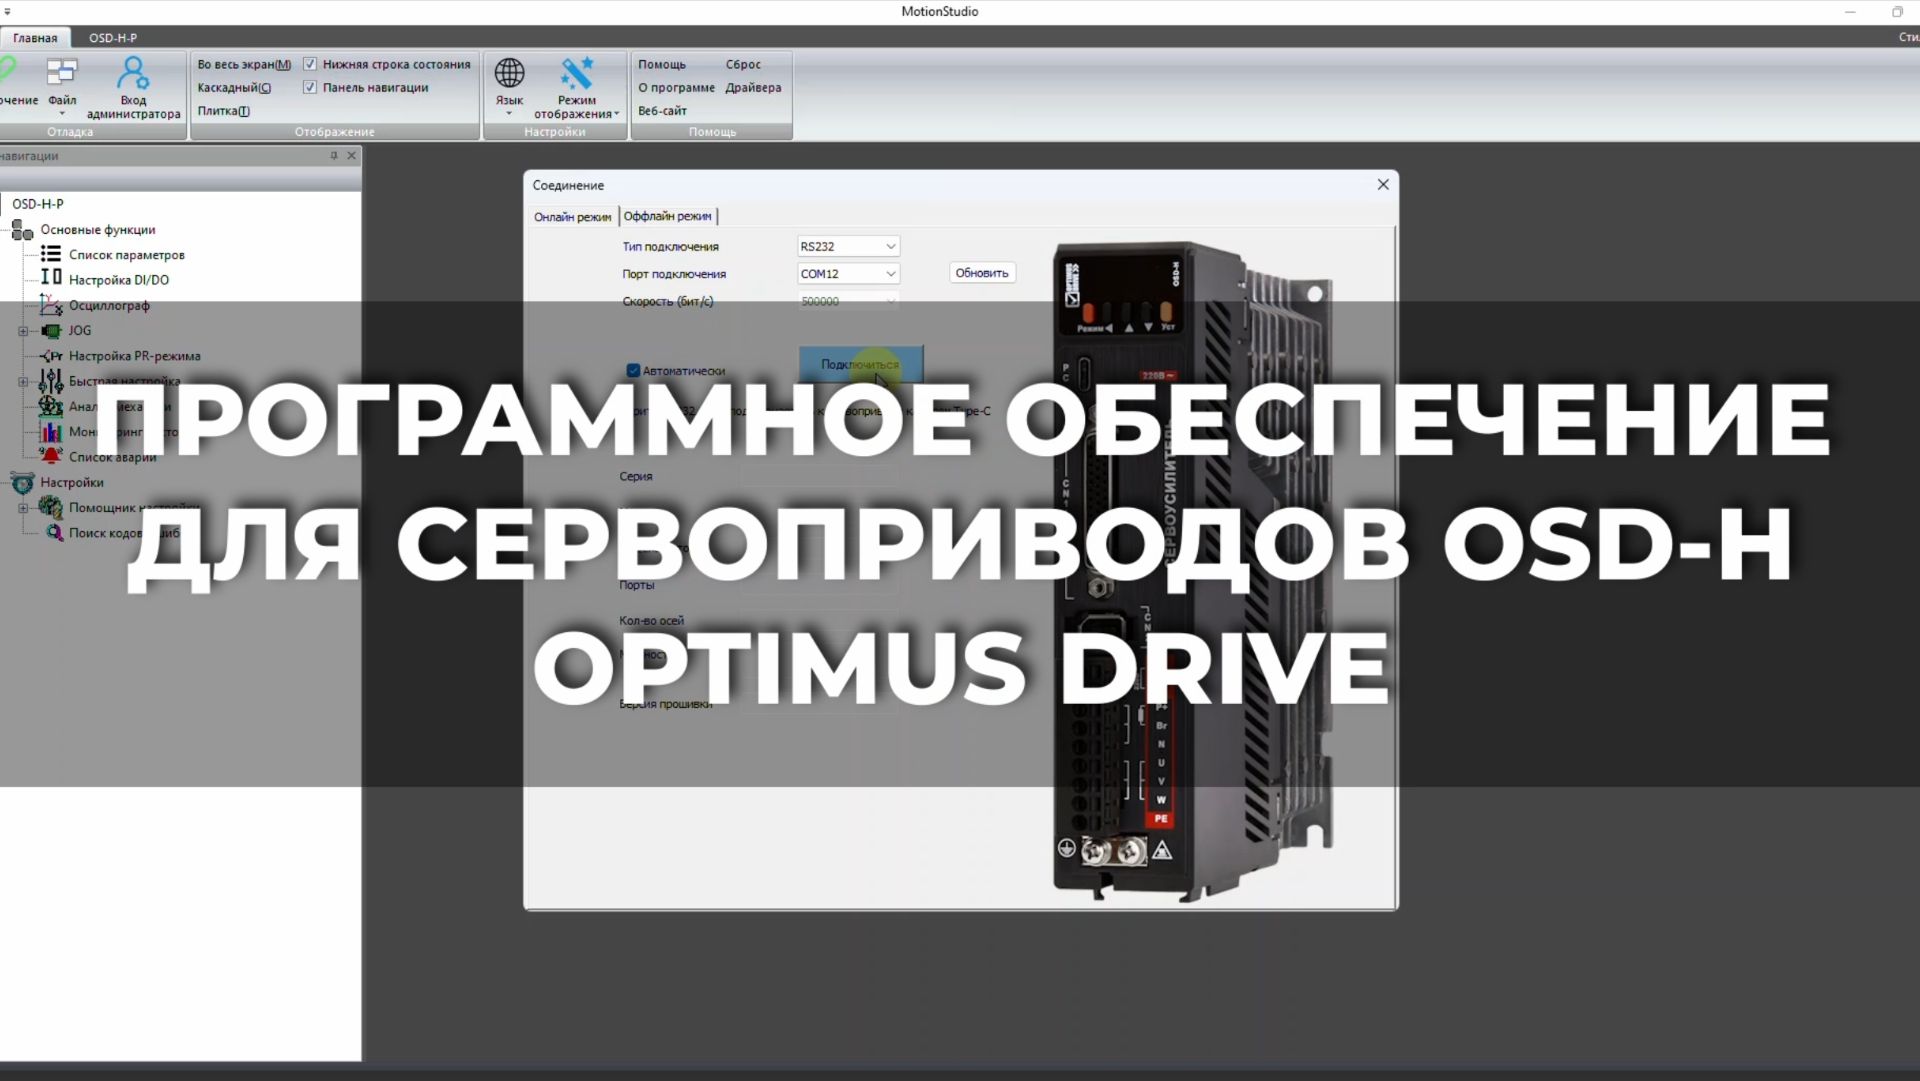1920x1081 pixels.
Task: Close the Соединение dialog
Action: click(1383, 185)
